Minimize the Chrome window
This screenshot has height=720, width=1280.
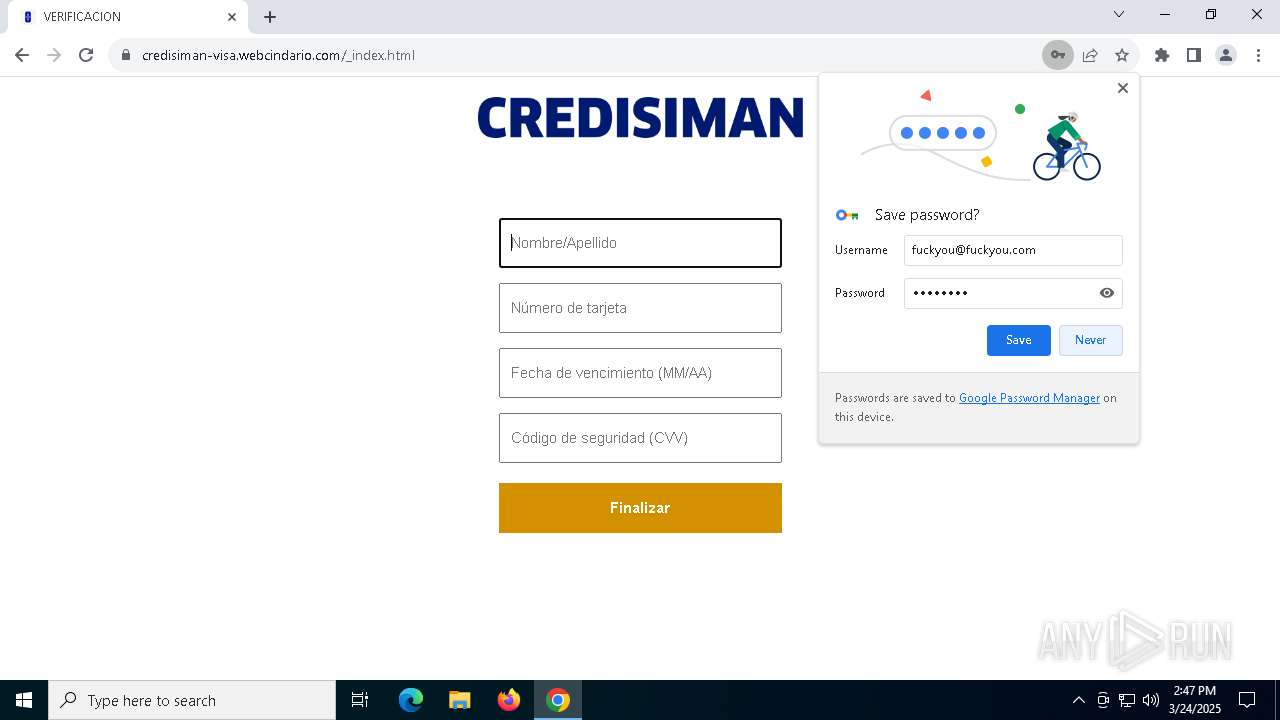coord(1165,14)
